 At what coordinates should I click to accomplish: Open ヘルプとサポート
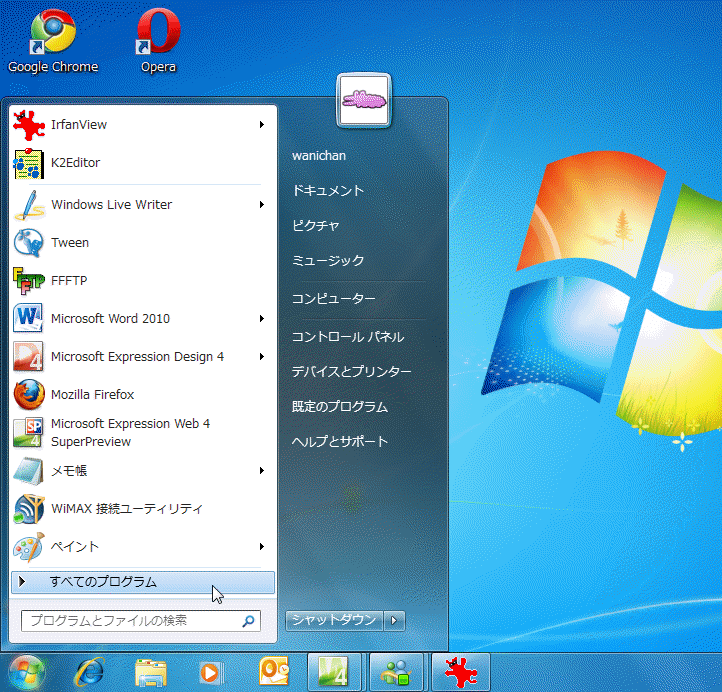click(340, 442)
